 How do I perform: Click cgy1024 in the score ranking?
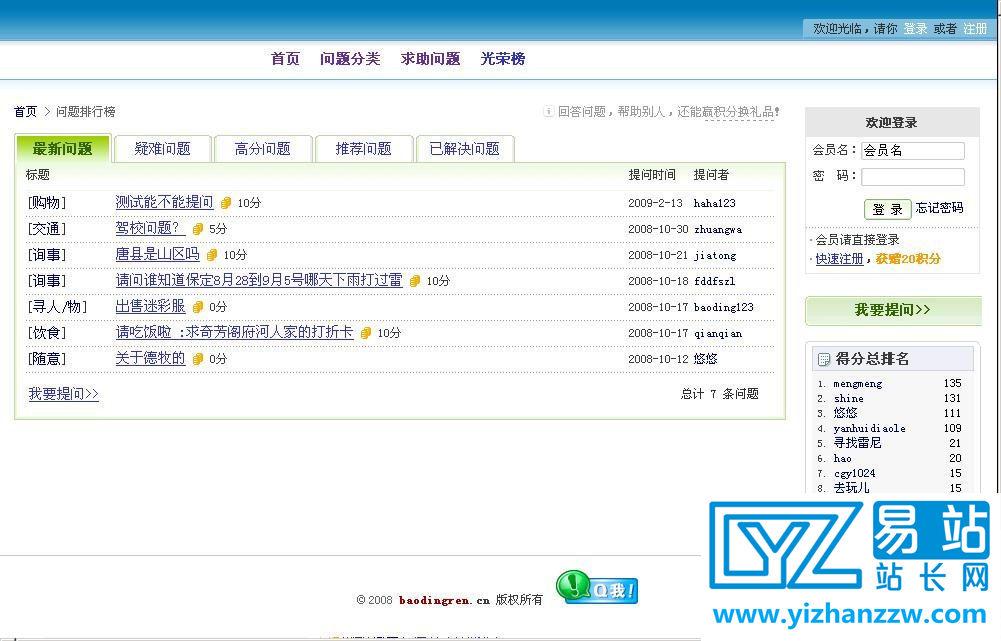click(854, 474)
